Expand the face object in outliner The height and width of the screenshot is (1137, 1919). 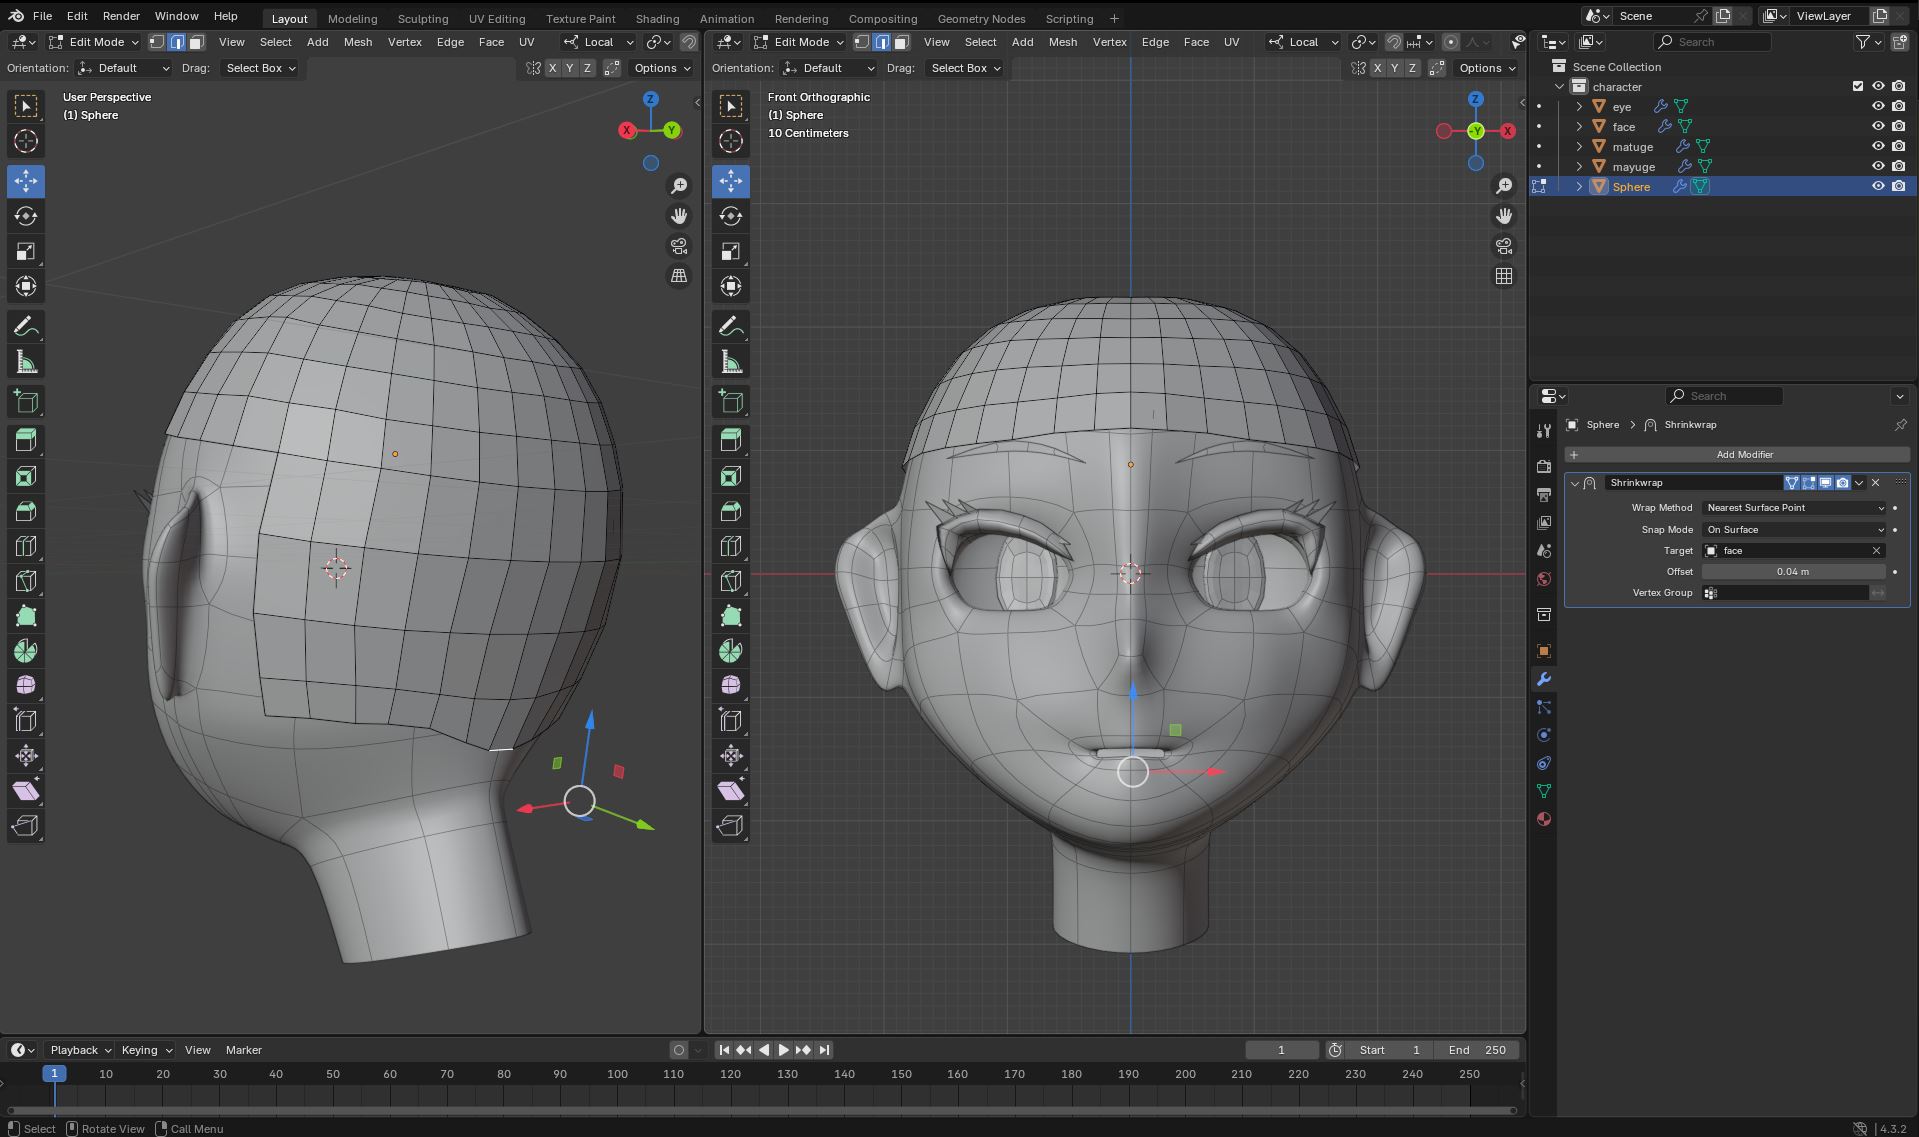point(1579,127)
